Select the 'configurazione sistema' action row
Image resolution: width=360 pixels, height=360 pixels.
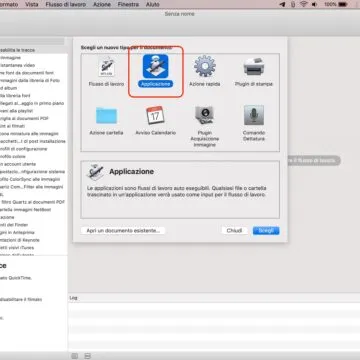[34, 172]
